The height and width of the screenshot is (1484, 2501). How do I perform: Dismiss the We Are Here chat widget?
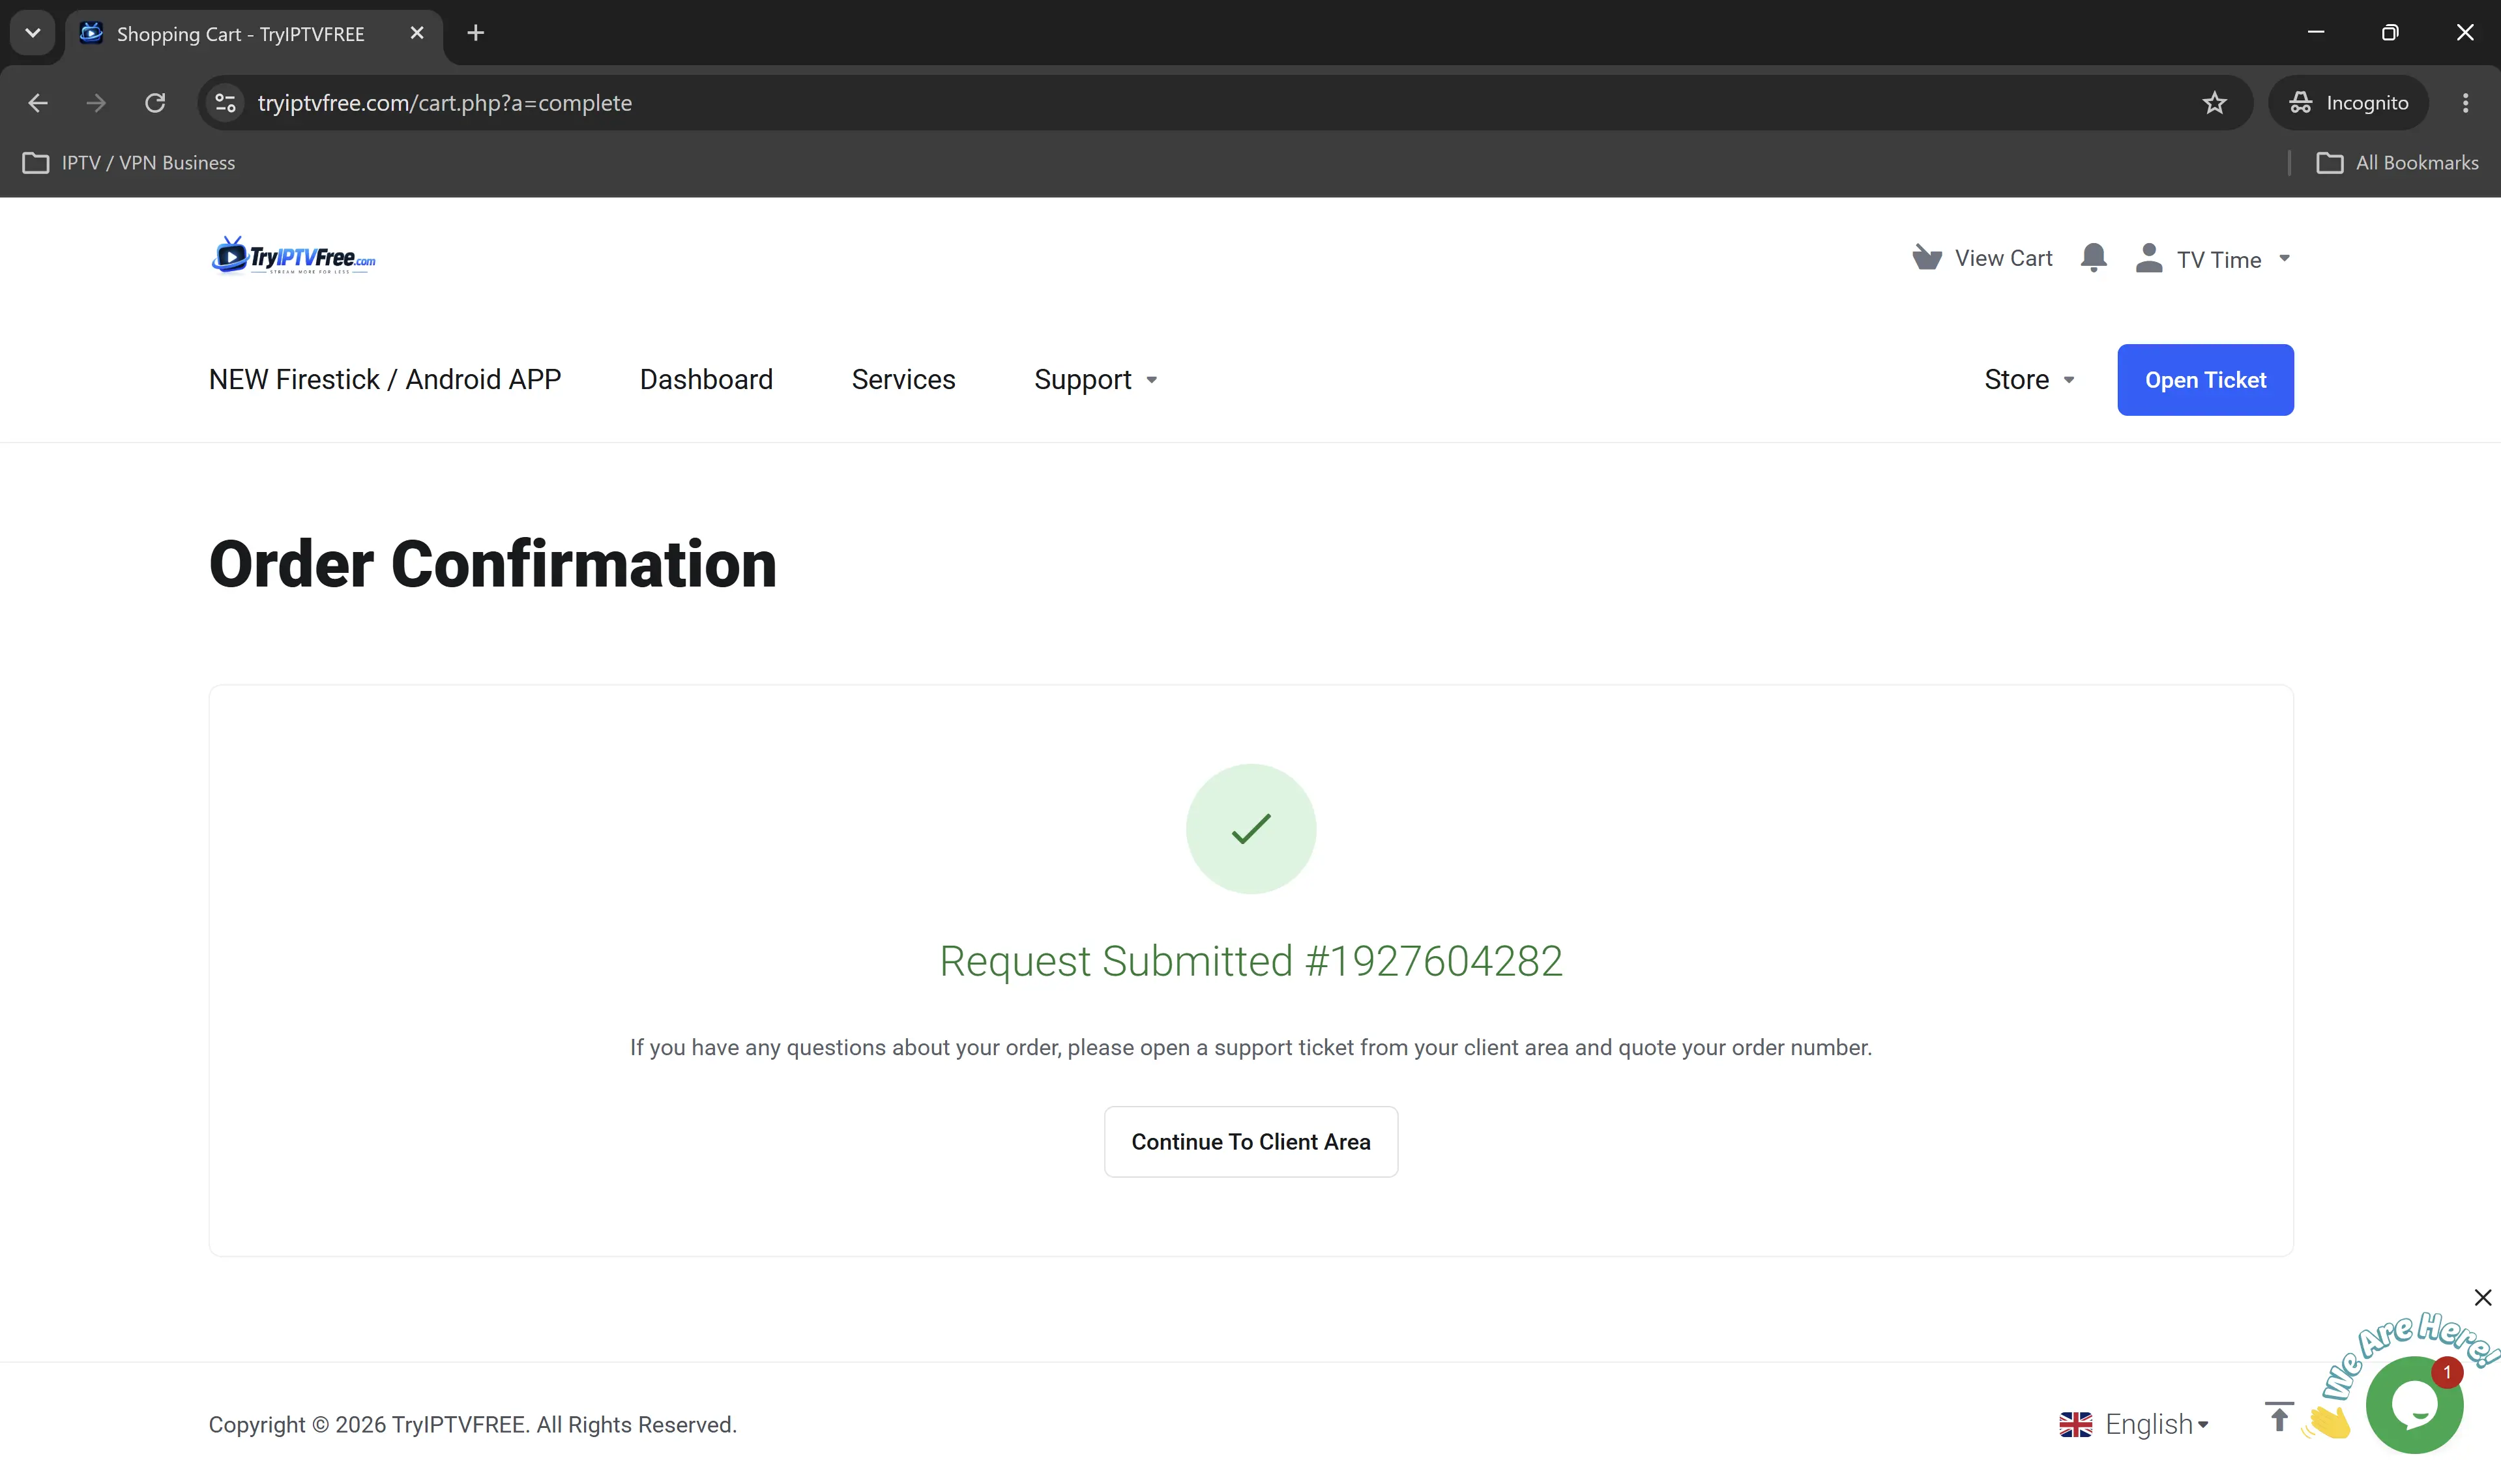[2482, 1298]
